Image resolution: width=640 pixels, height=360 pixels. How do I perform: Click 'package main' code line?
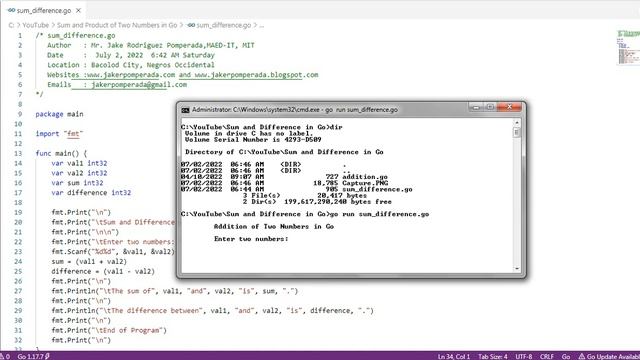click(59, 114)
